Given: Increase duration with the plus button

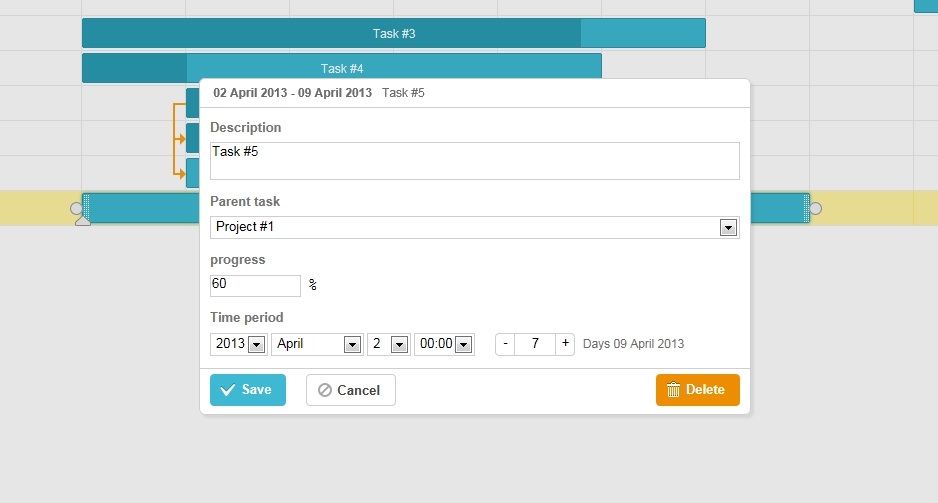Looking at the screenshot, I should click(x=565, y=344).
